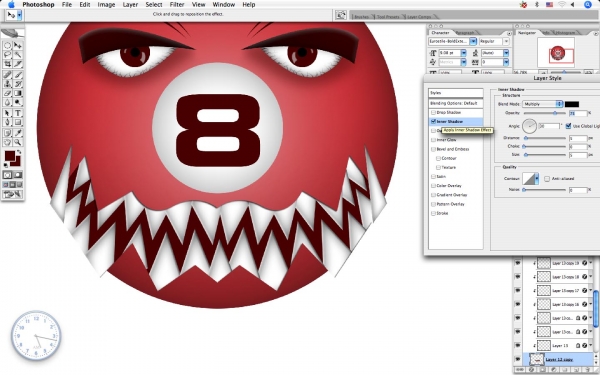The image size is (600, 375).
Task: Select the Move tool in the toolbox
Action: point(18,45)
